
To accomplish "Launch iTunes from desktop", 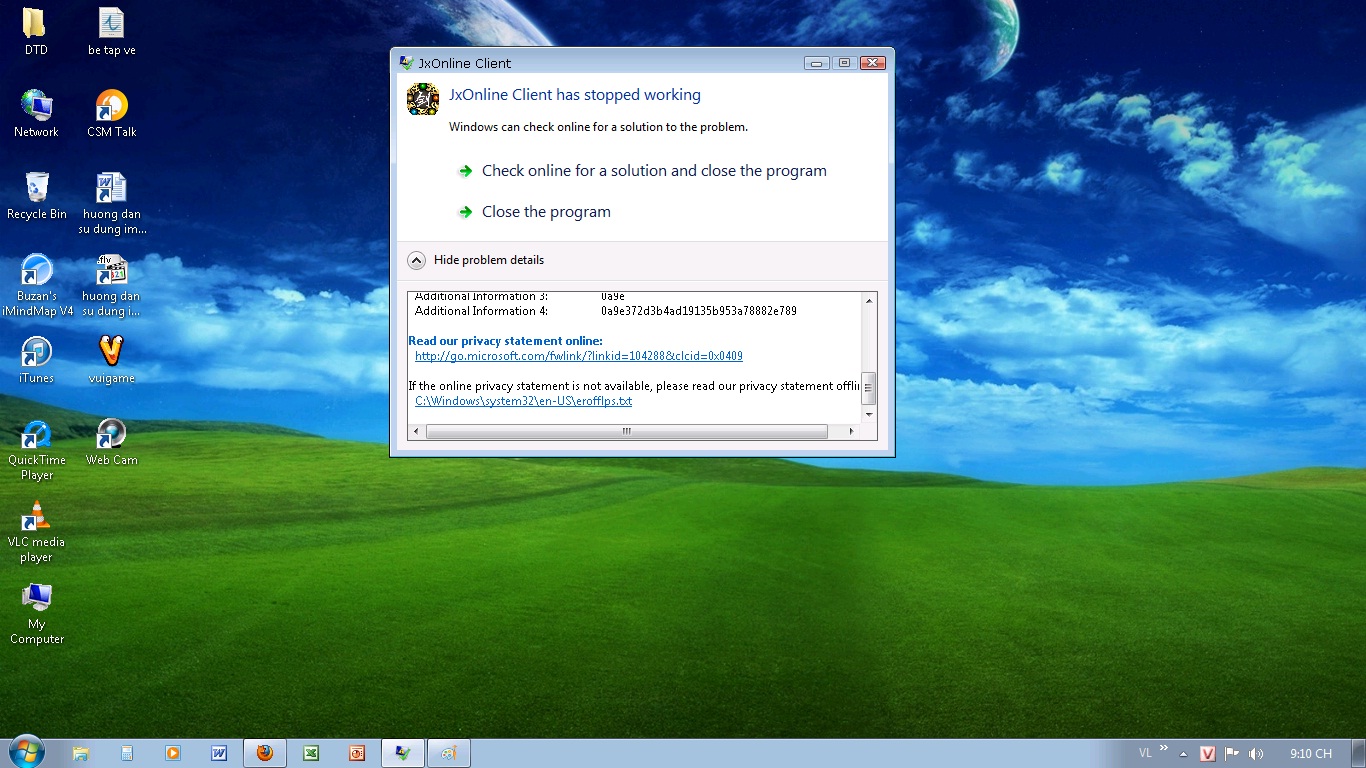I will [x=36, y=359].
